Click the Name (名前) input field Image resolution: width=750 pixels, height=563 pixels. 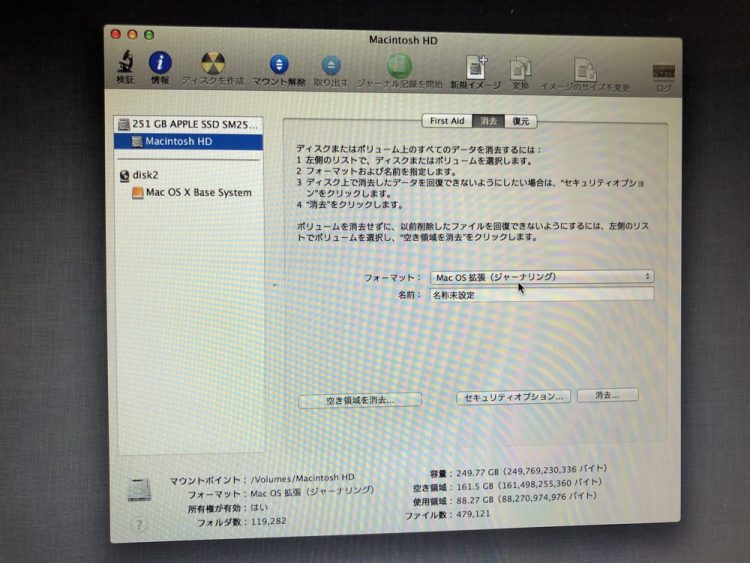coord(541,295)
